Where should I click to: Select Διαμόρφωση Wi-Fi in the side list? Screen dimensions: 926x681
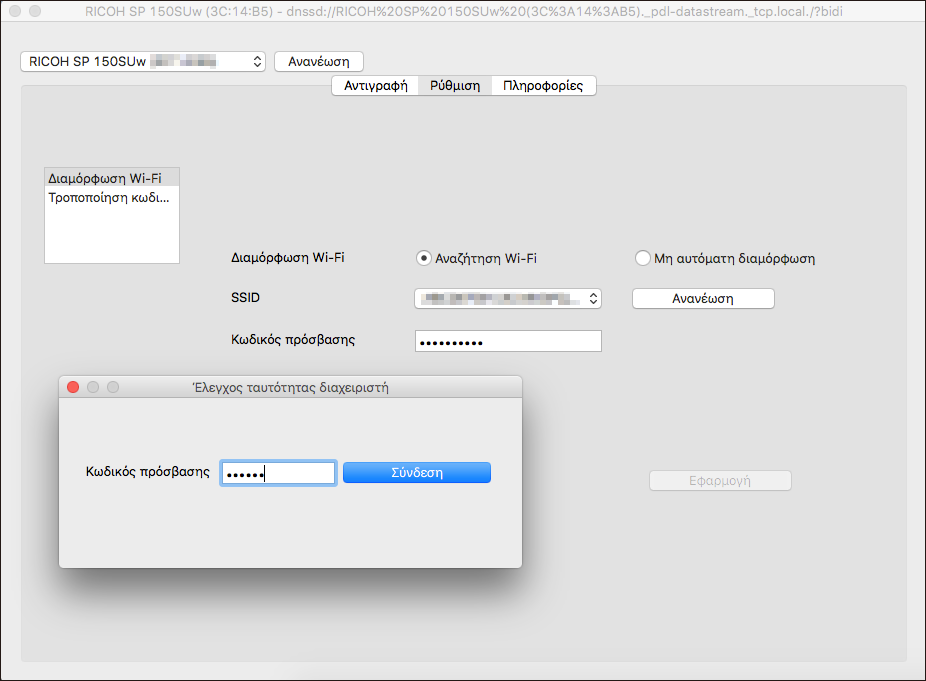click(112, 178)
